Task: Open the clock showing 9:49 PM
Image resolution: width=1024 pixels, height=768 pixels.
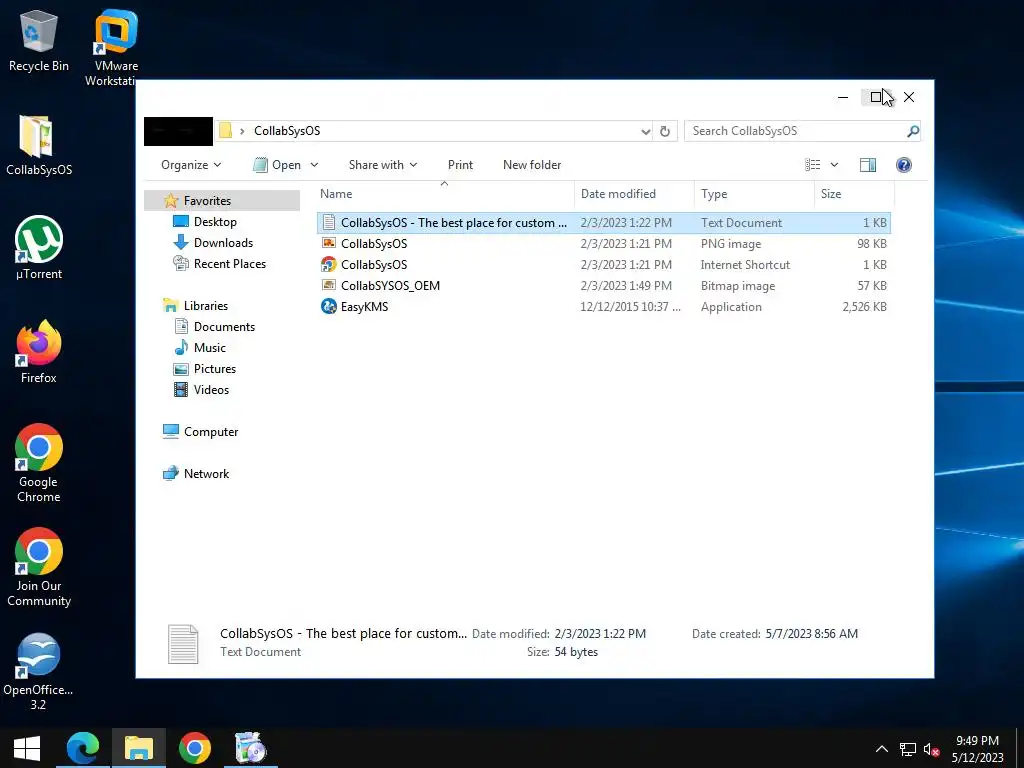Action: tap(978, 749)
